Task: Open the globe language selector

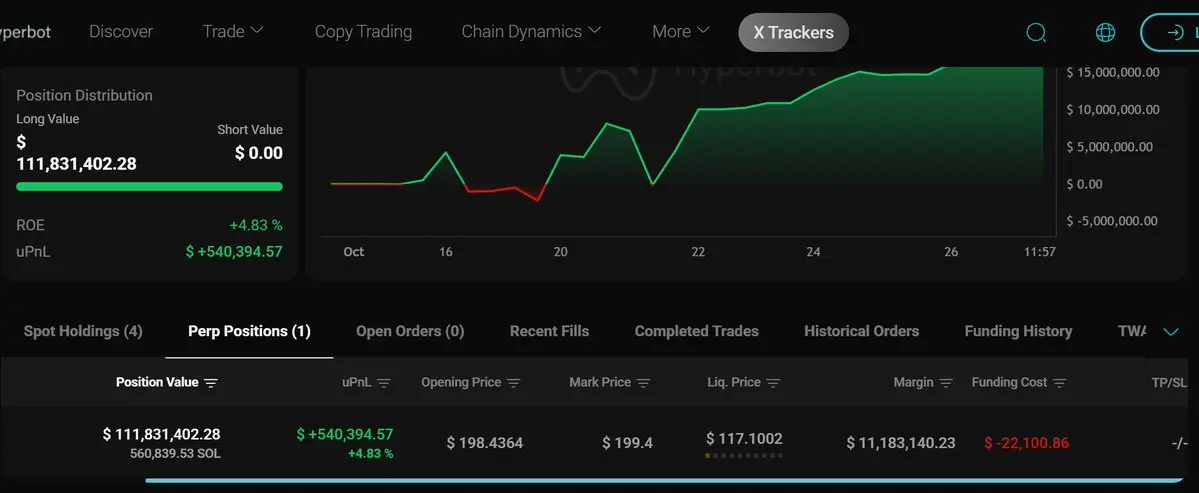Action: (x=1105, y=32)
